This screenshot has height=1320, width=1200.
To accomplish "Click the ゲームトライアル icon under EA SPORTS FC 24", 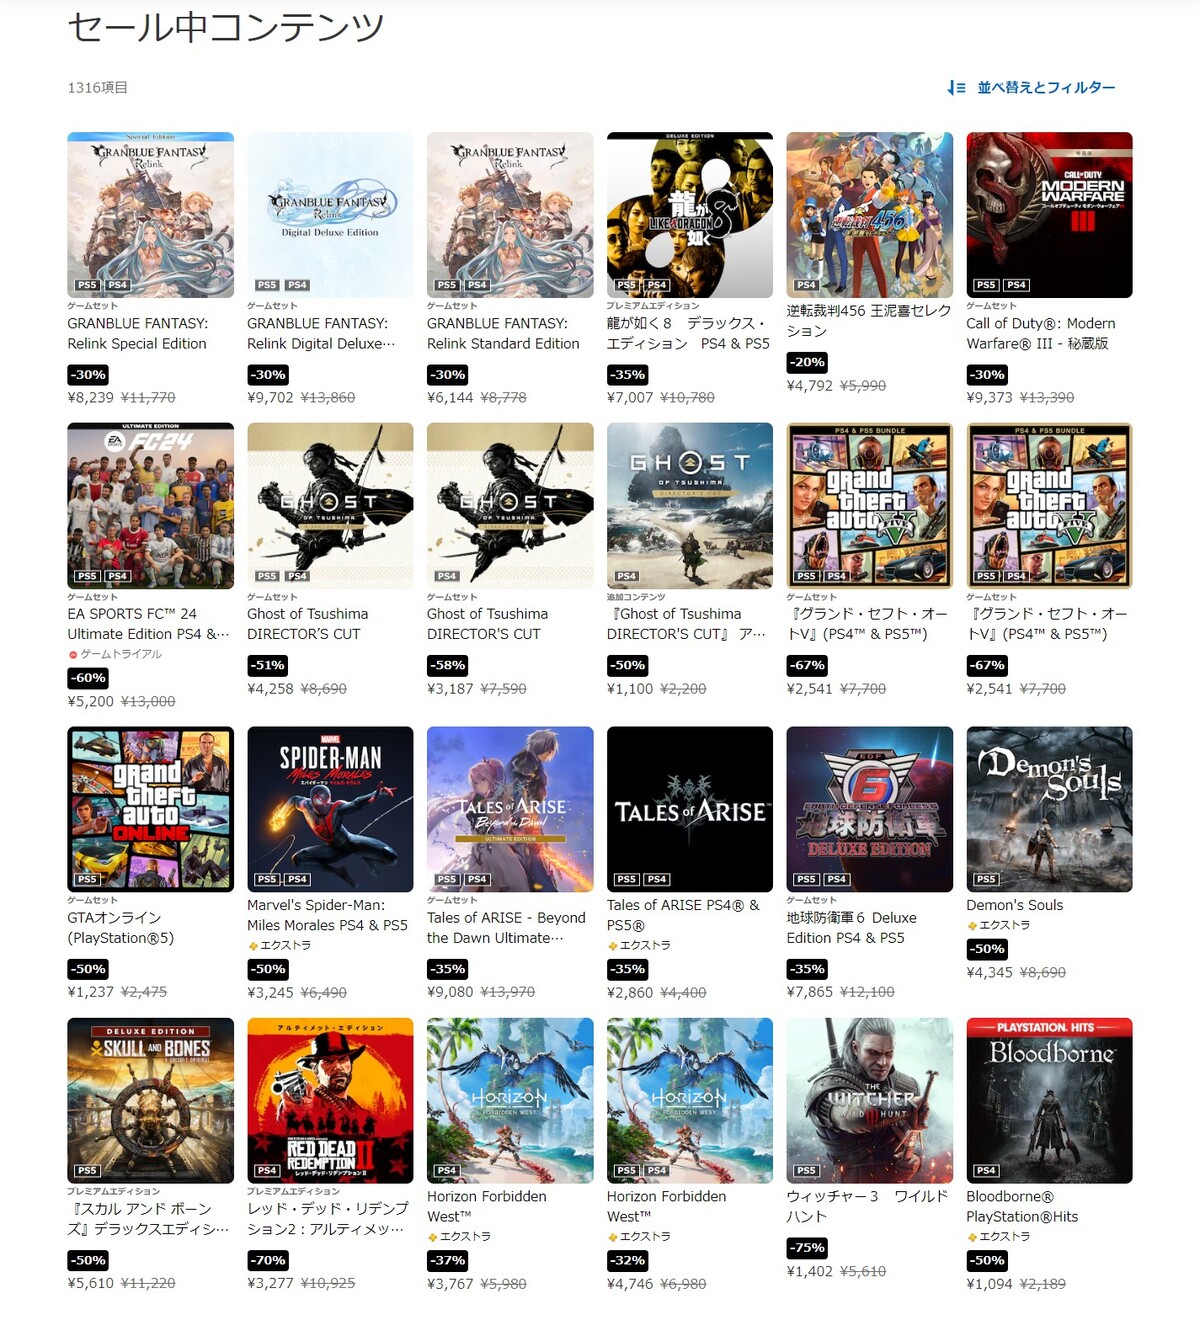I will (x=73, y=655).
